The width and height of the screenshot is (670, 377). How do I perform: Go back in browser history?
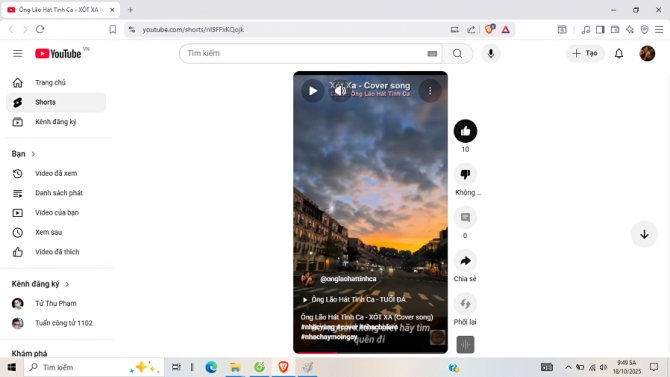click(x=11, y=29)
